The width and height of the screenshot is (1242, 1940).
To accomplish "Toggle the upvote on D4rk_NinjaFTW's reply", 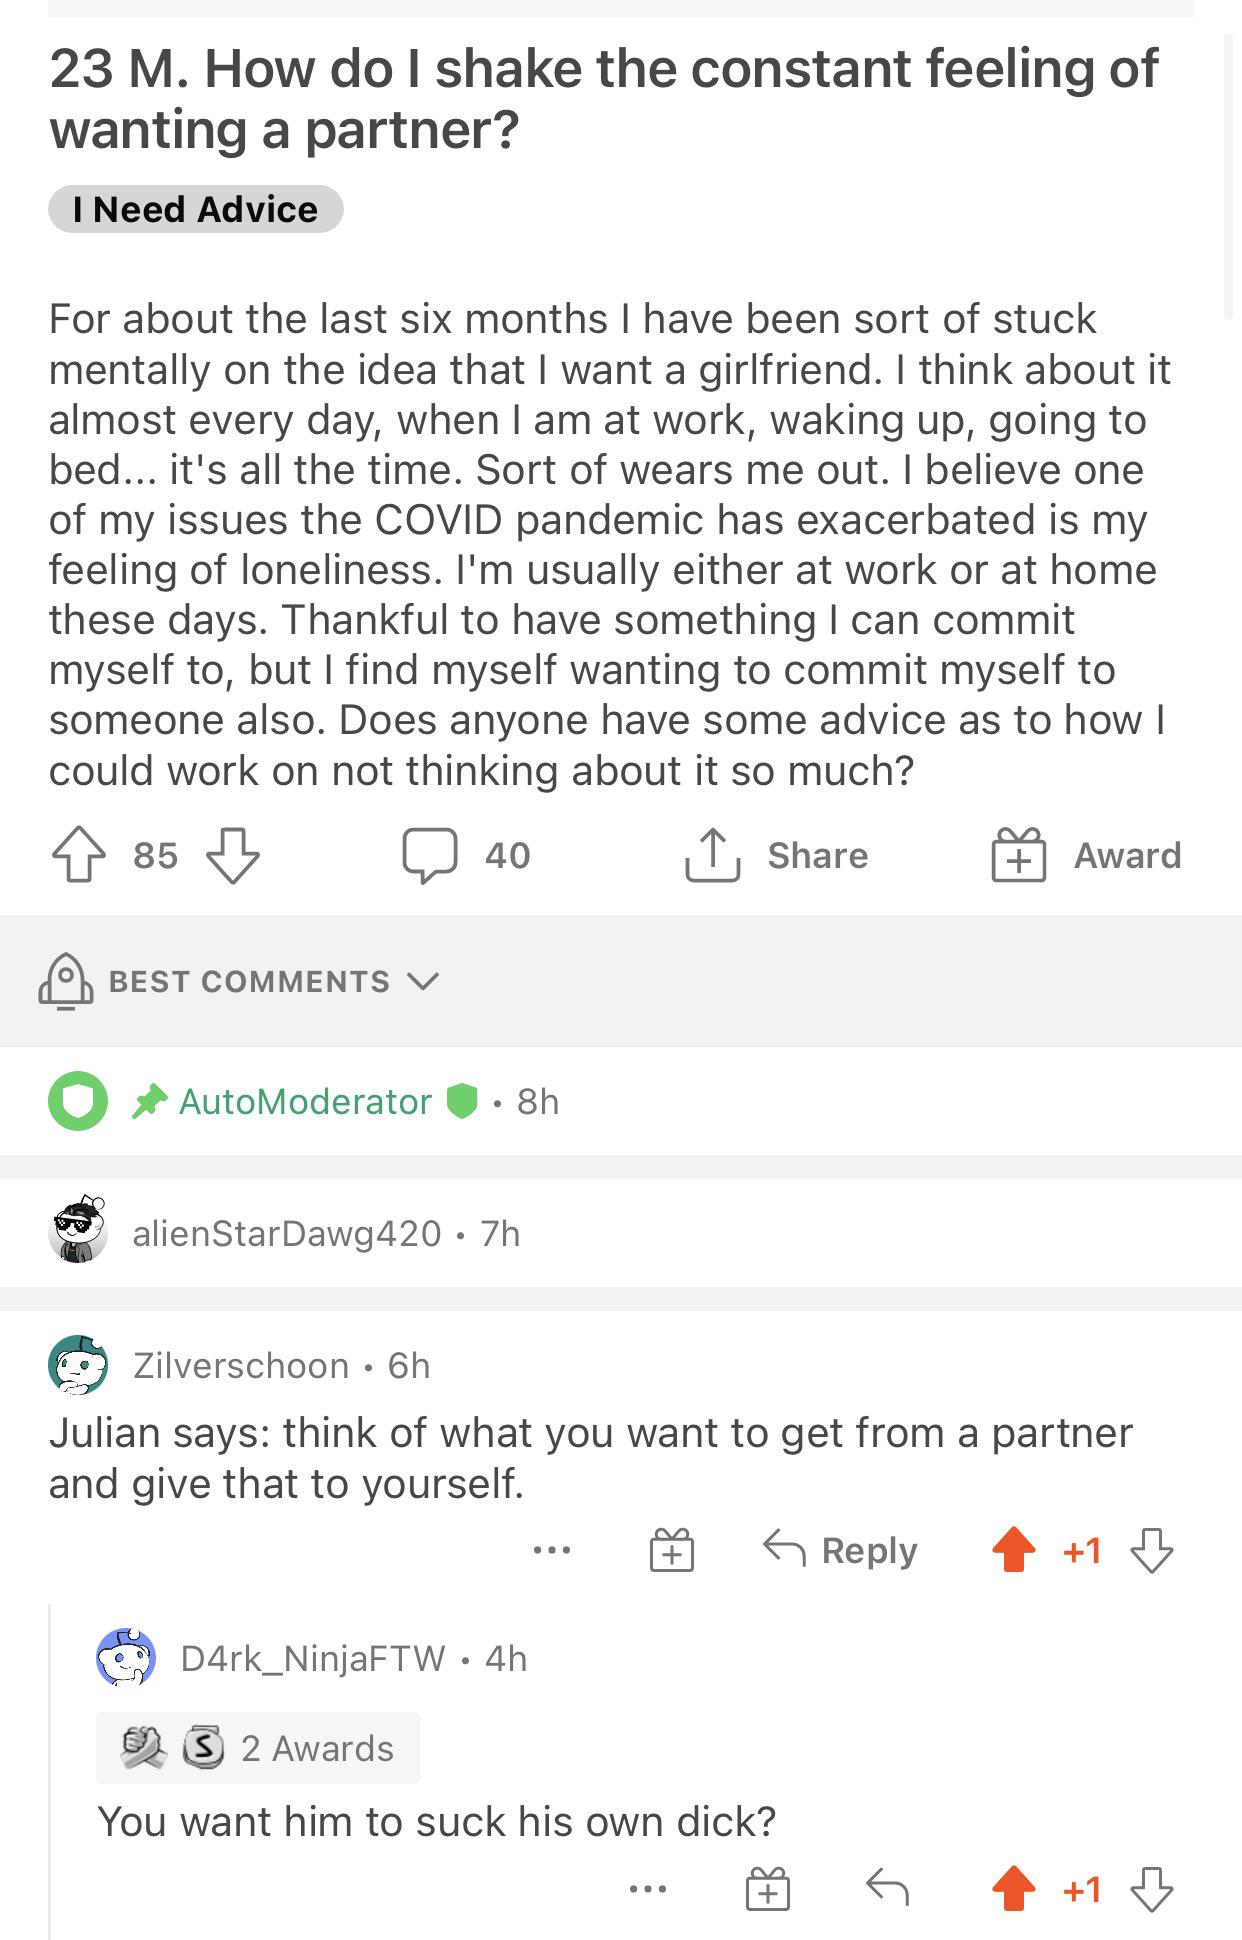I will click(1013, 1889).
